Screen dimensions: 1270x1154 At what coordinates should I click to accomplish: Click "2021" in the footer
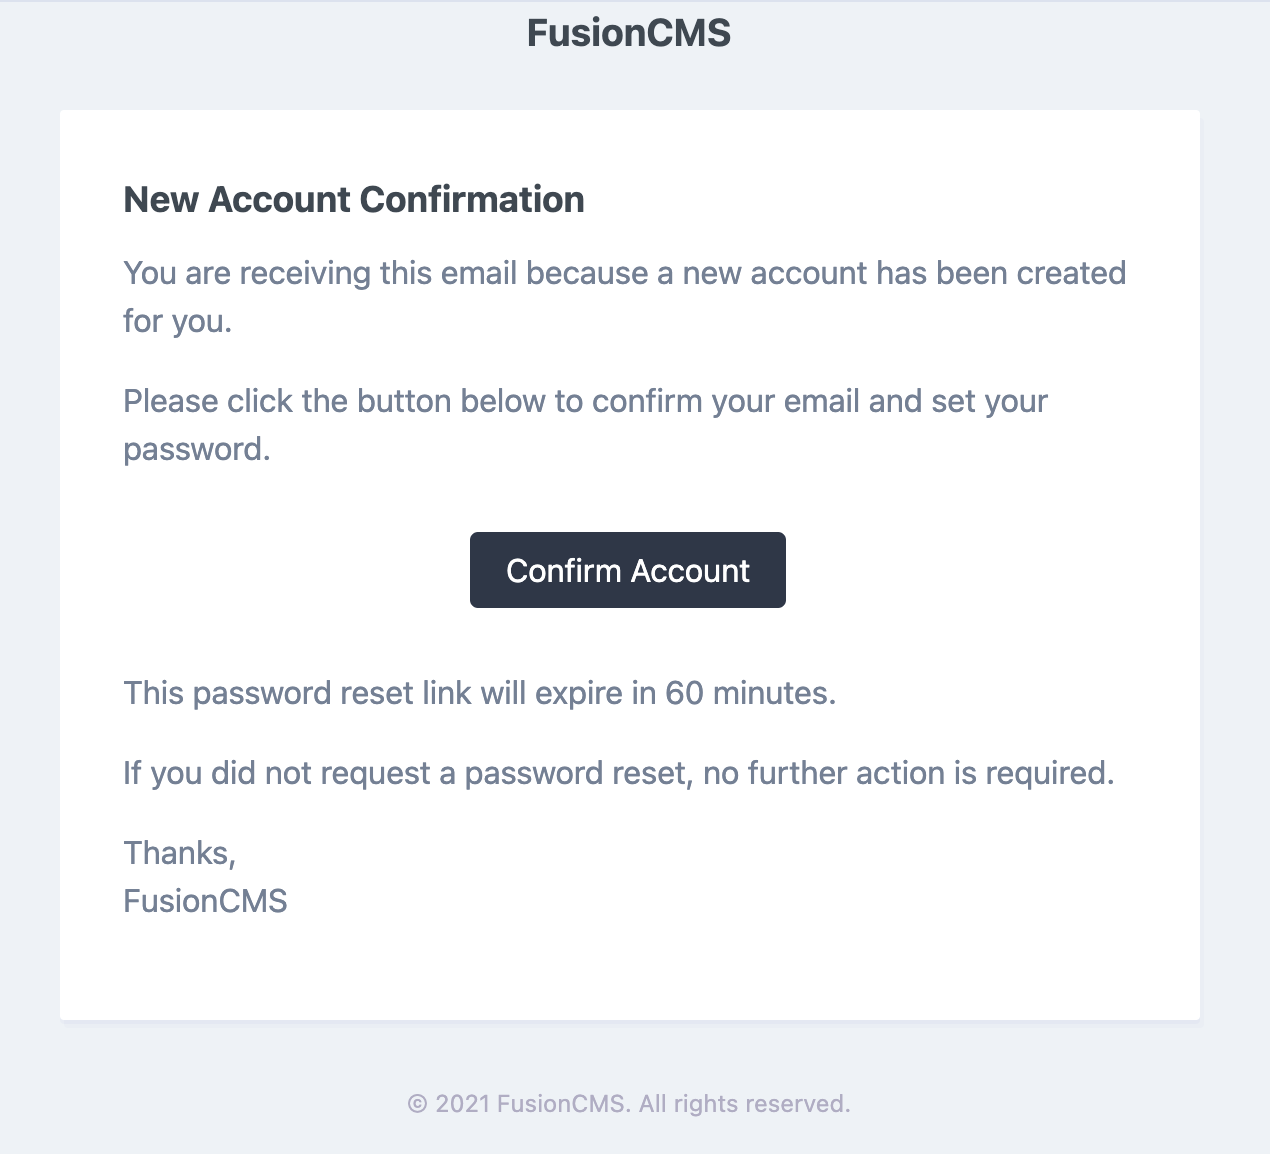tap(463, 1104)
